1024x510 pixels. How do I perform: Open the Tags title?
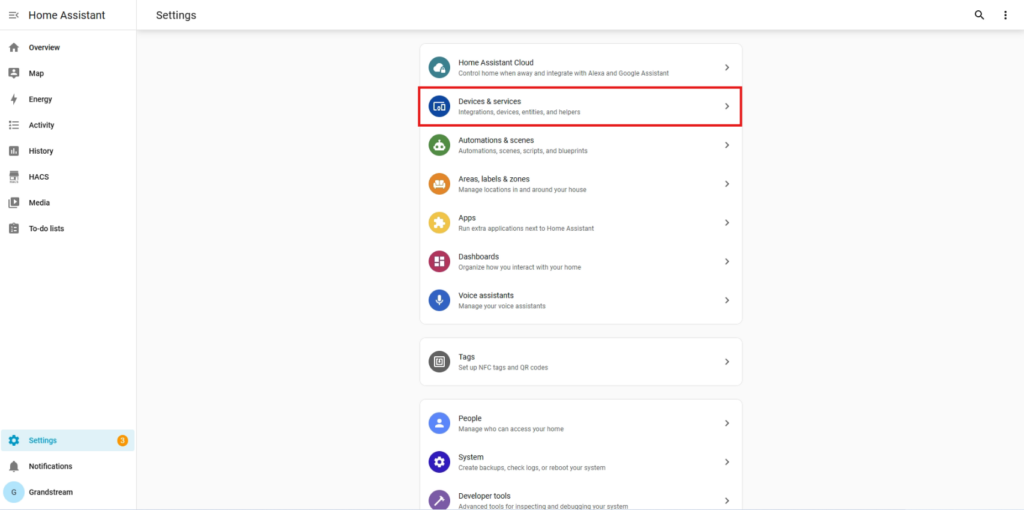[466, 357]
